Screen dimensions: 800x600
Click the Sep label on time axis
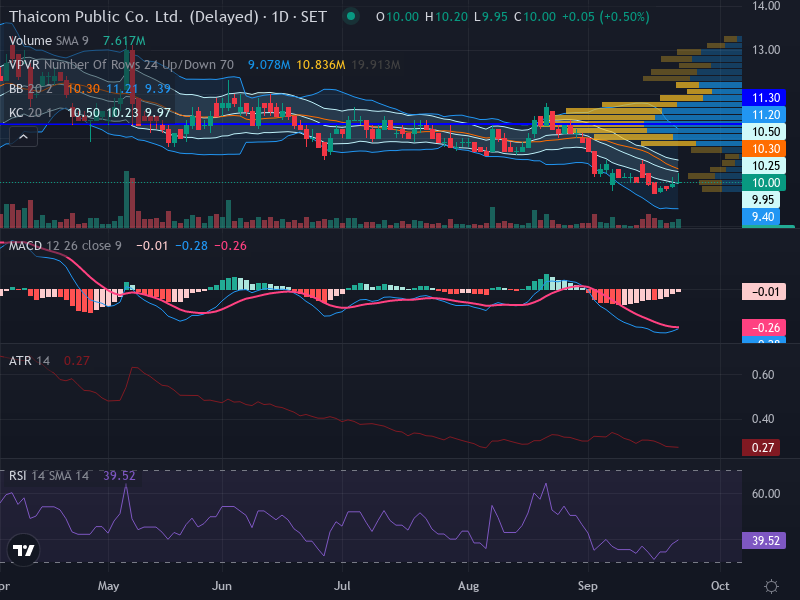588,586
